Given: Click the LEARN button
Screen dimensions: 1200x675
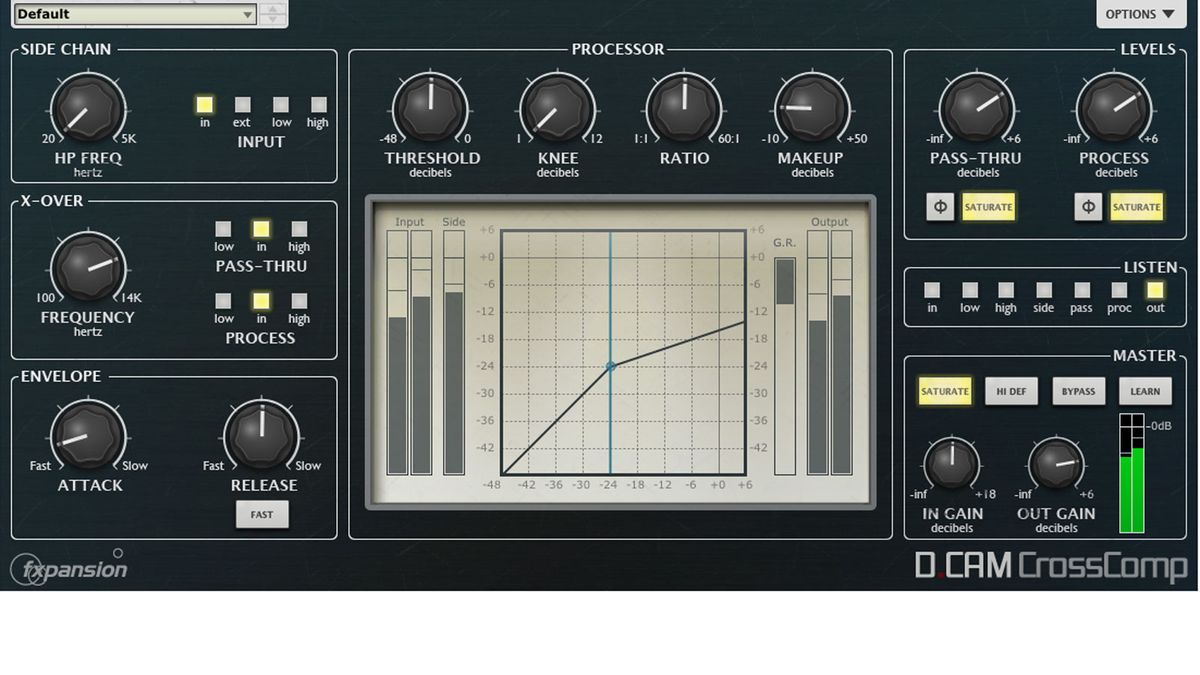Looking at the screenshot, I should coord(1145,391).
